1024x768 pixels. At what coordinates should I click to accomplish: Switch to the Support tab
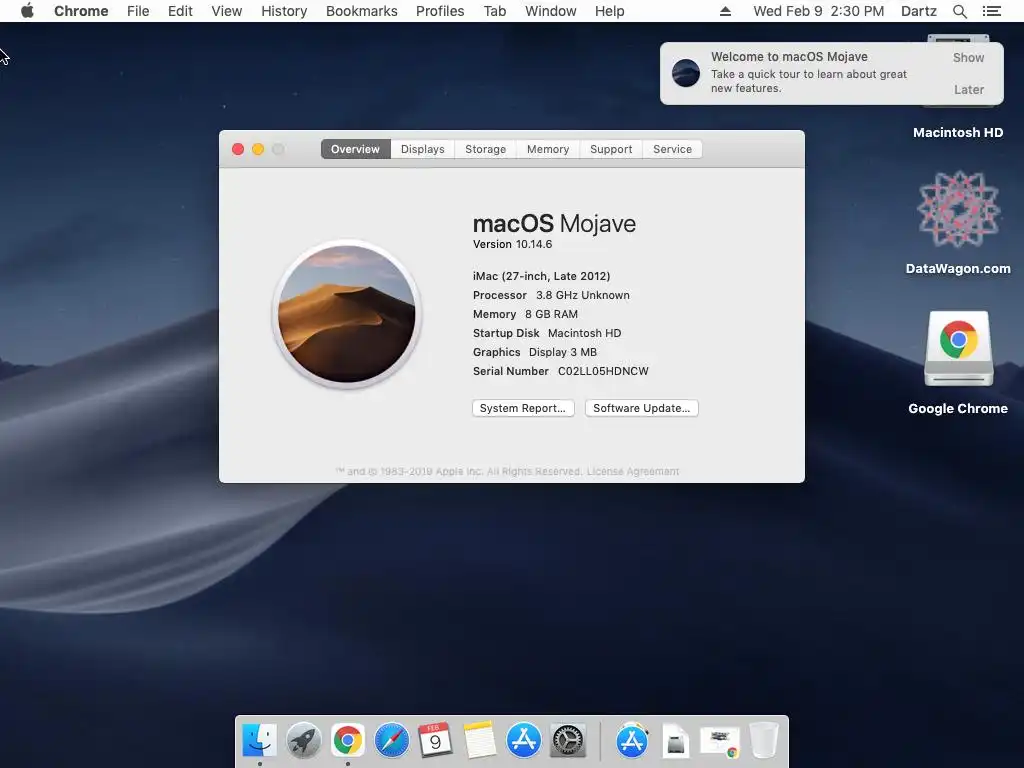[x=611, y=149]
